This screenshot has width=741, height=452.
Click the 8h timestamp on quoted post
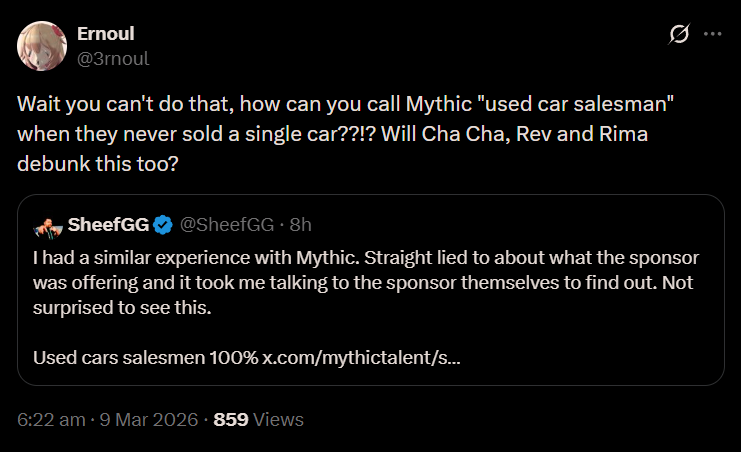pos(301,222)
